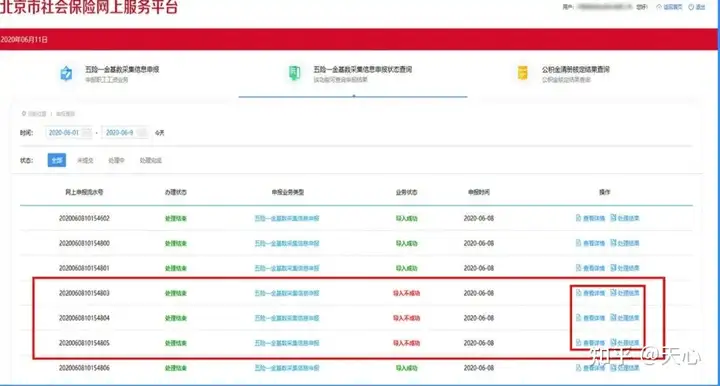Click the 办理状态 column header

[x=176, y=192]
